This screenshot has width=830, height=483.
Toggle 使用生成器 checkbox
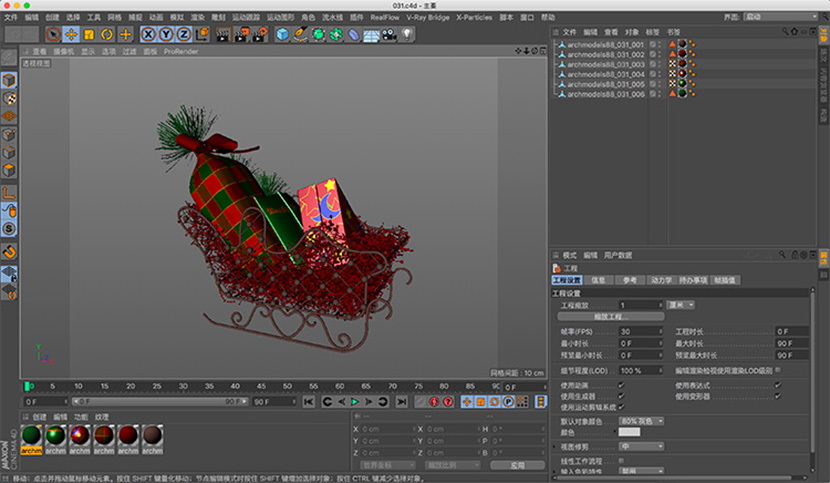[622, 395]
